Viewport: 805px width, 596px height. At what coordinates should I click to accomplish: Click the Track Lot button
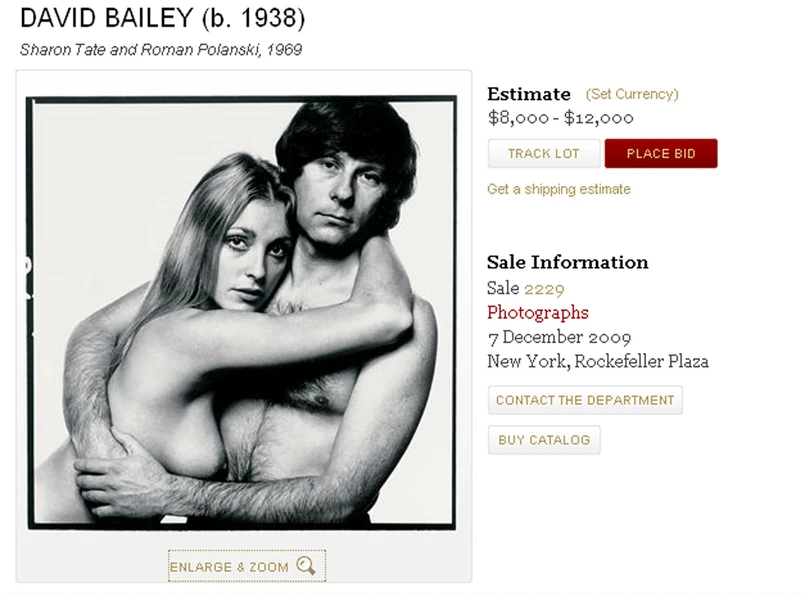[x=543, y=154]
